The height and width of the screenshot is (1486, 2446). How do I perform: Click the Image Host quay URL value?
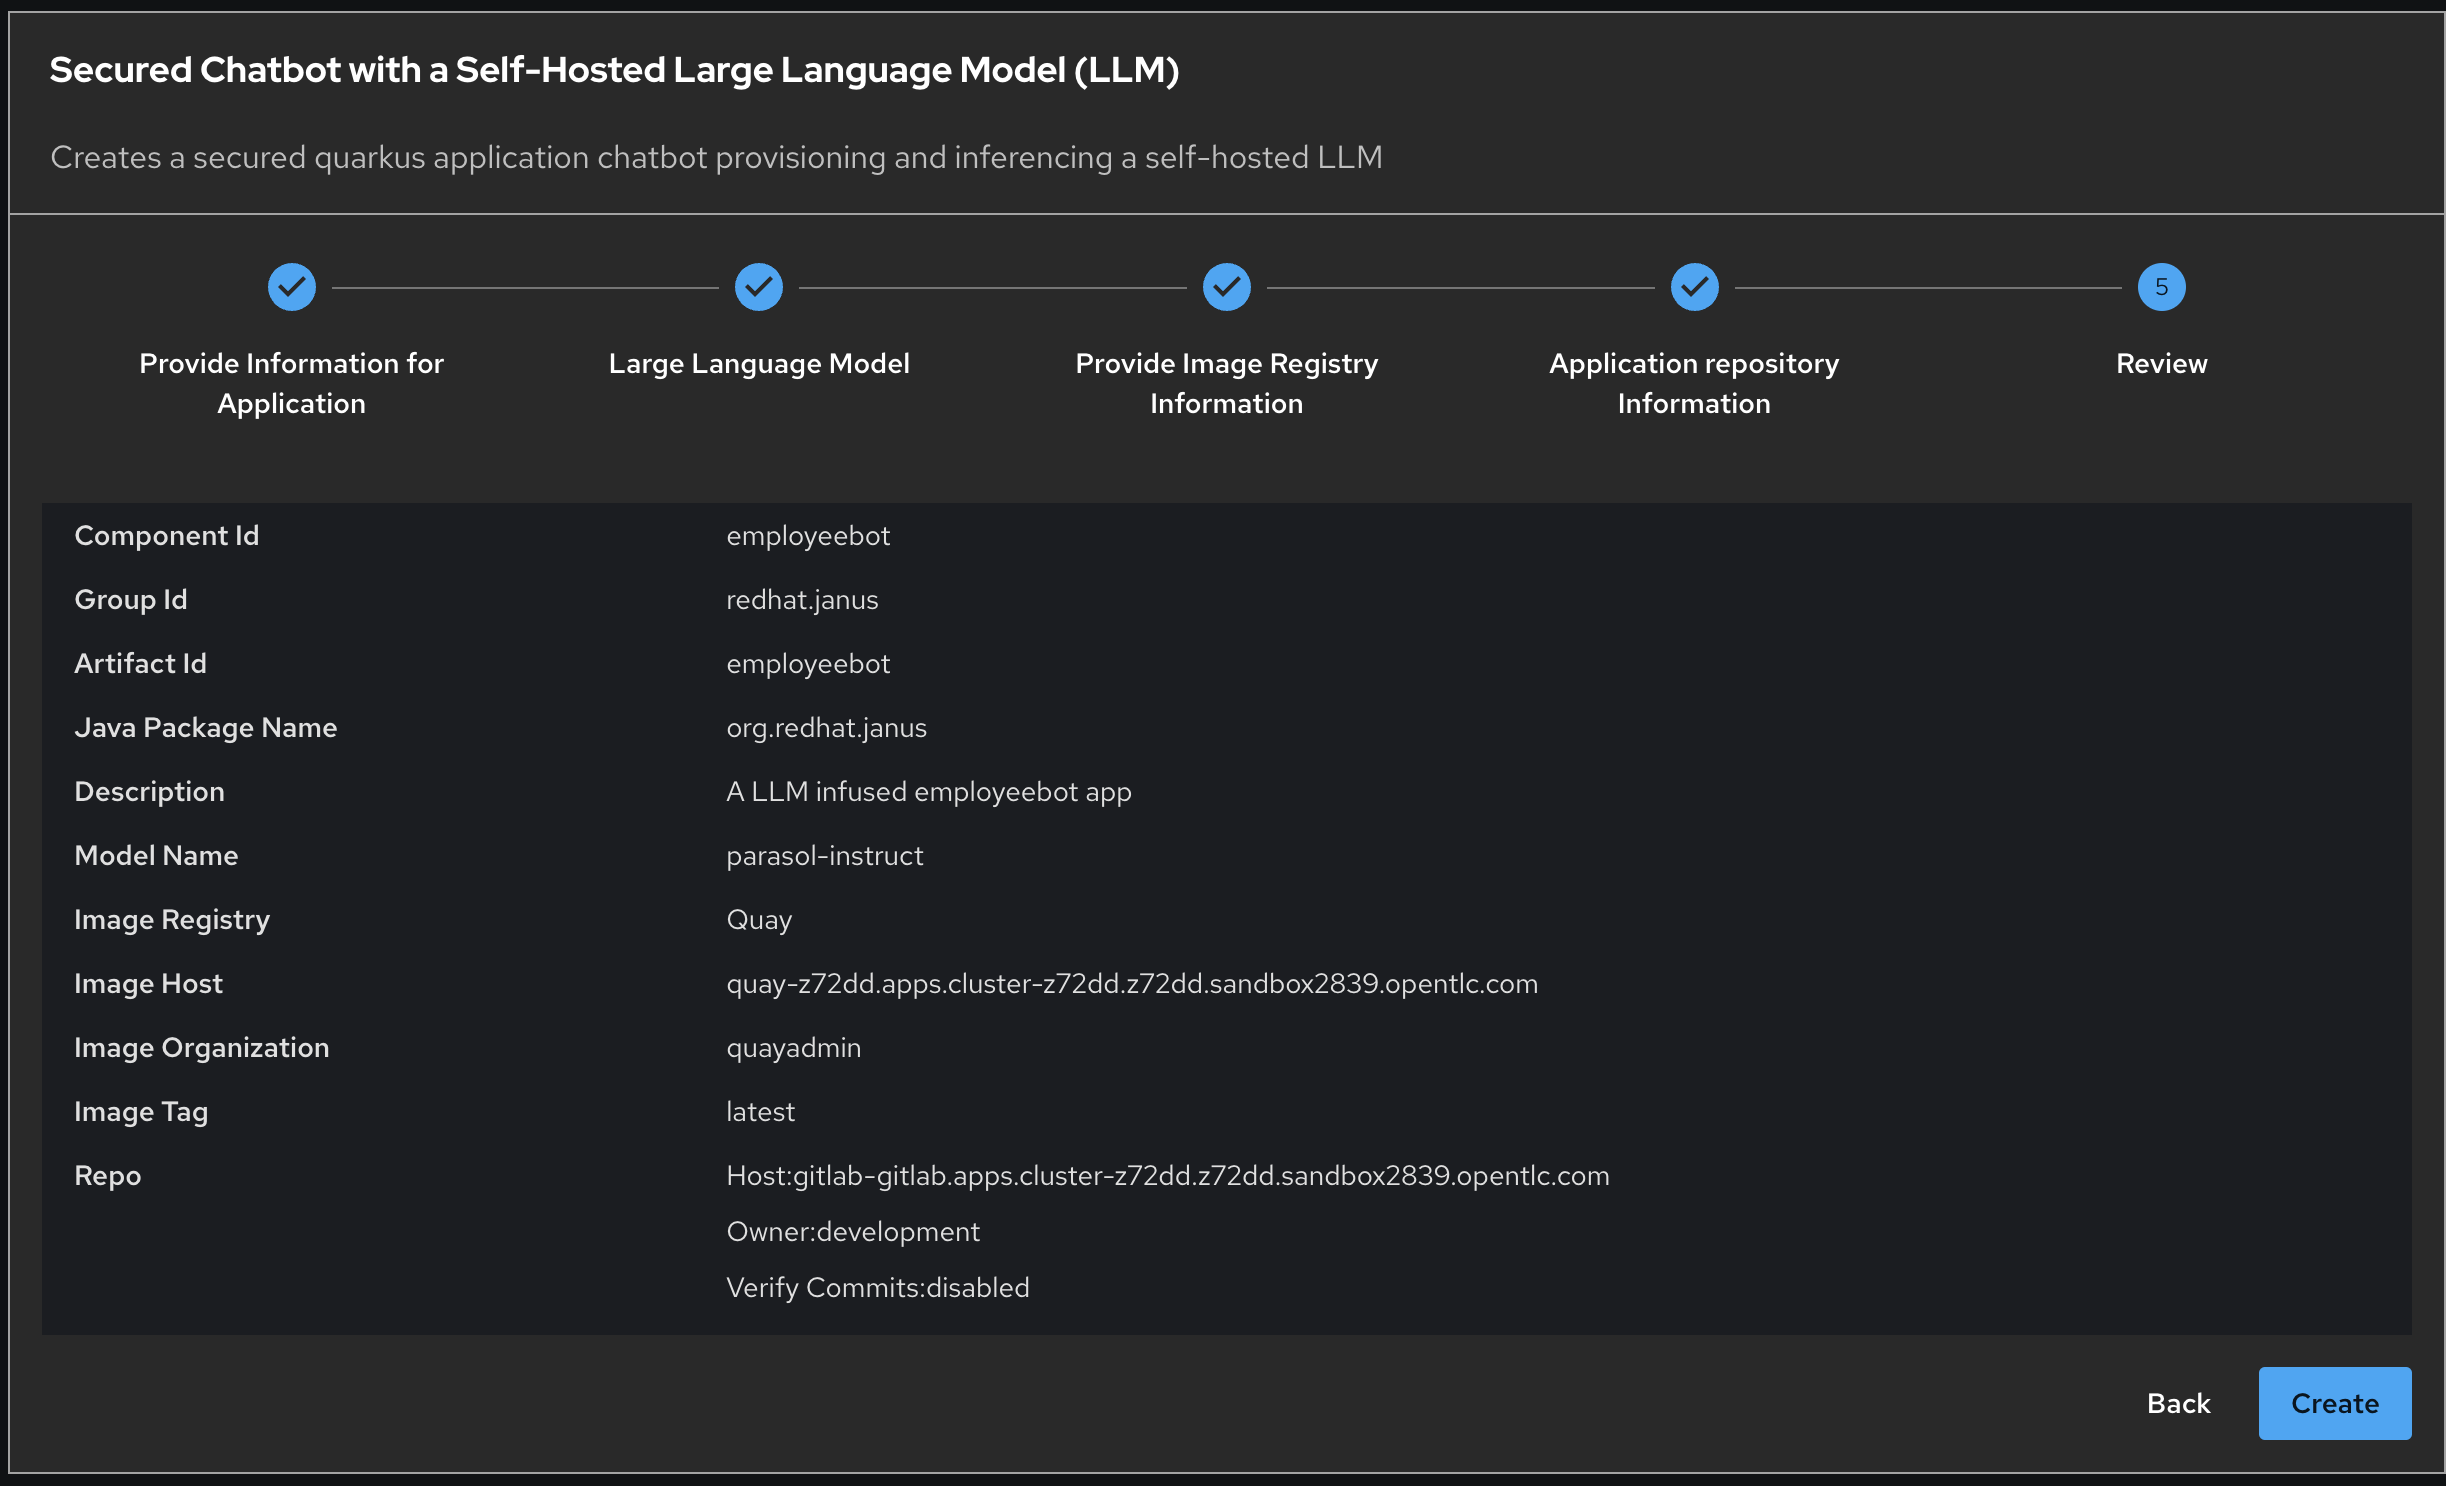(1132, 984)
